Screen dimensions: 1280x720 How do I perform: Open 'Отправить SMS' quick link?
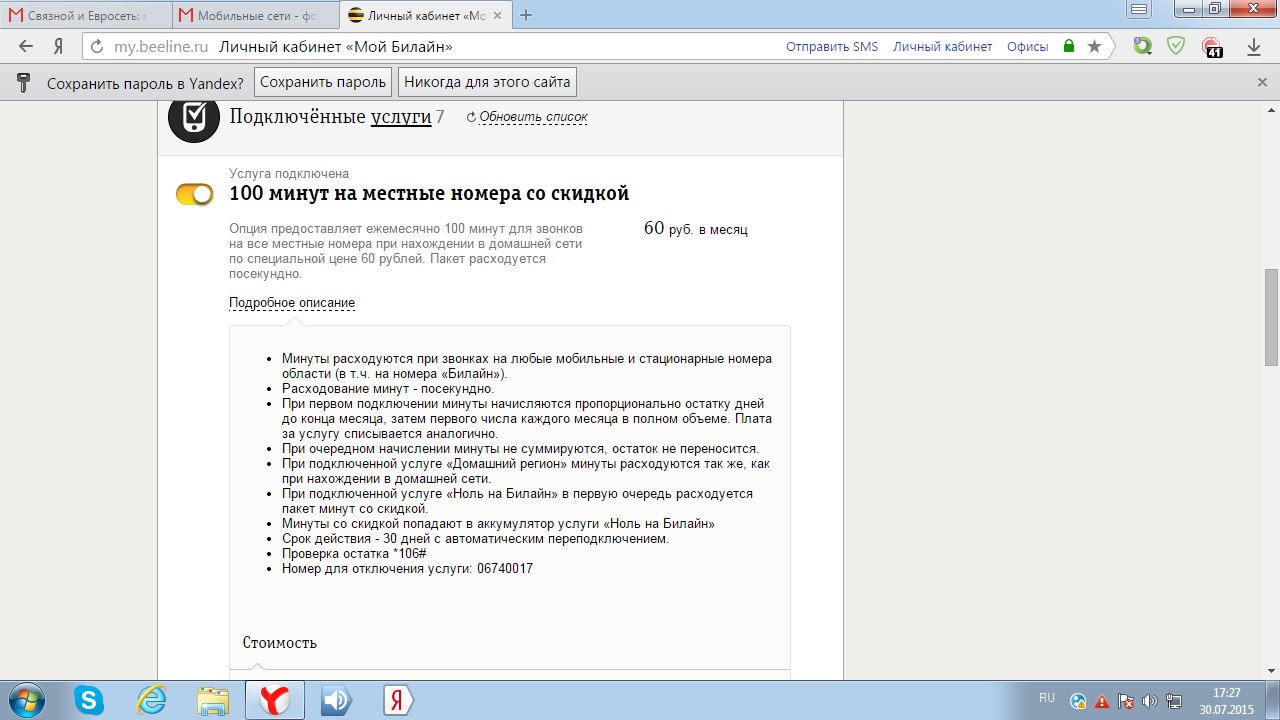[x=832, y=47]
